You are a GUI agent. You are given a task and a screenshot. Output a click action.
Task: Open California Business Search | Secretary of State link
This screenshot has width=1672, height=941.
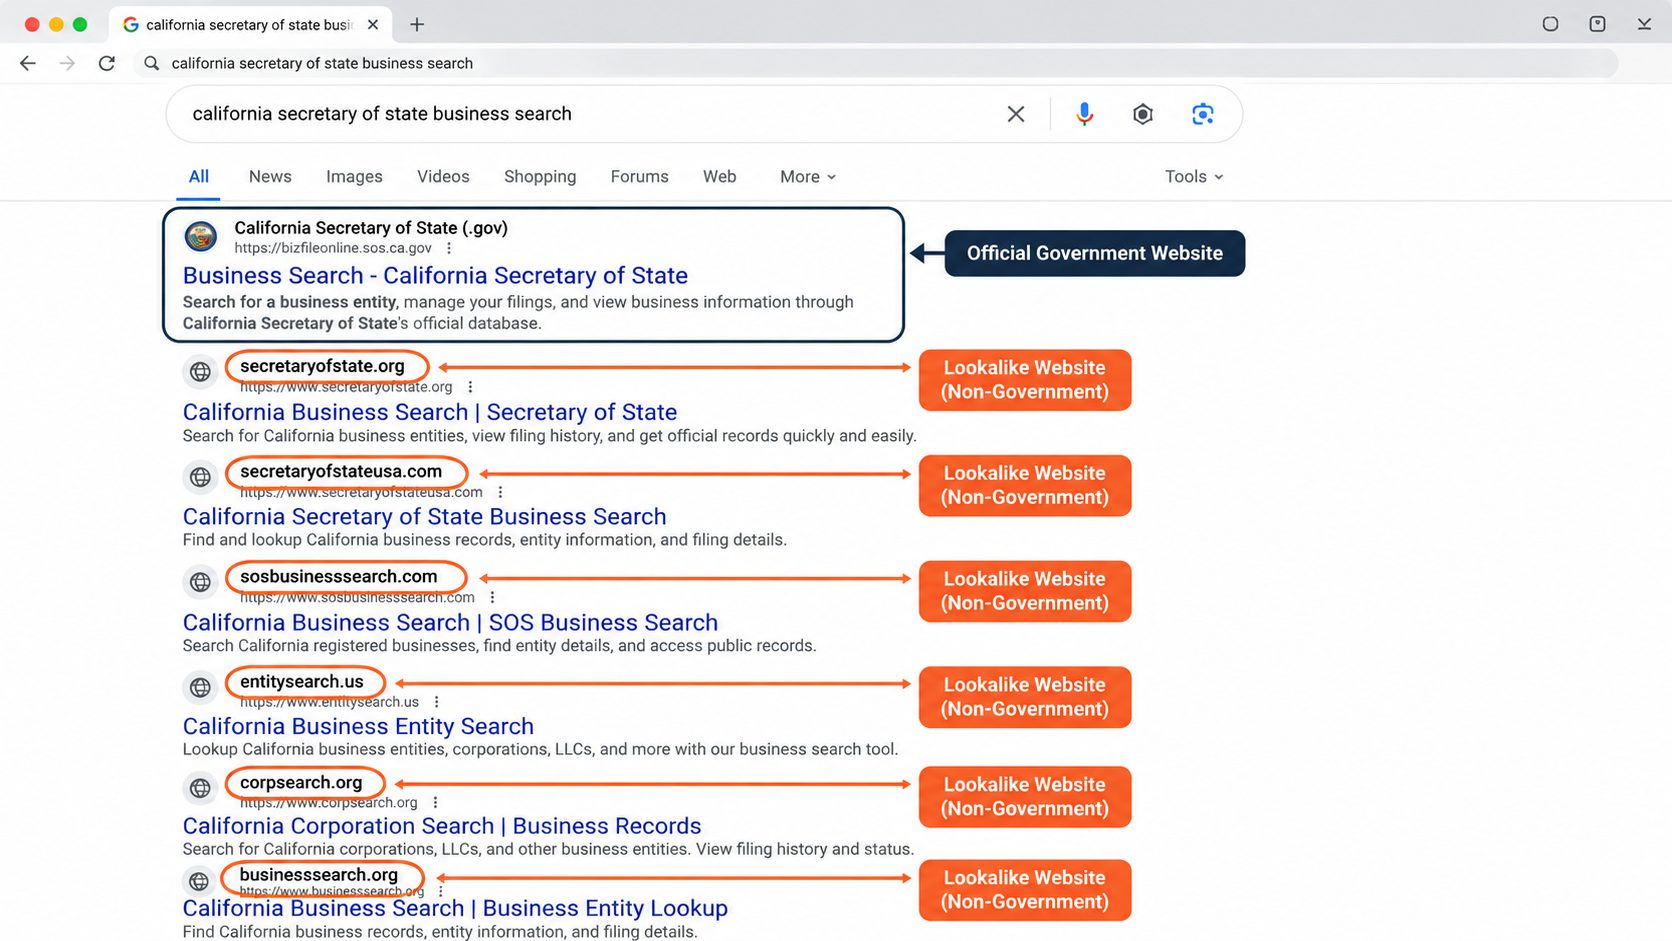430,412
